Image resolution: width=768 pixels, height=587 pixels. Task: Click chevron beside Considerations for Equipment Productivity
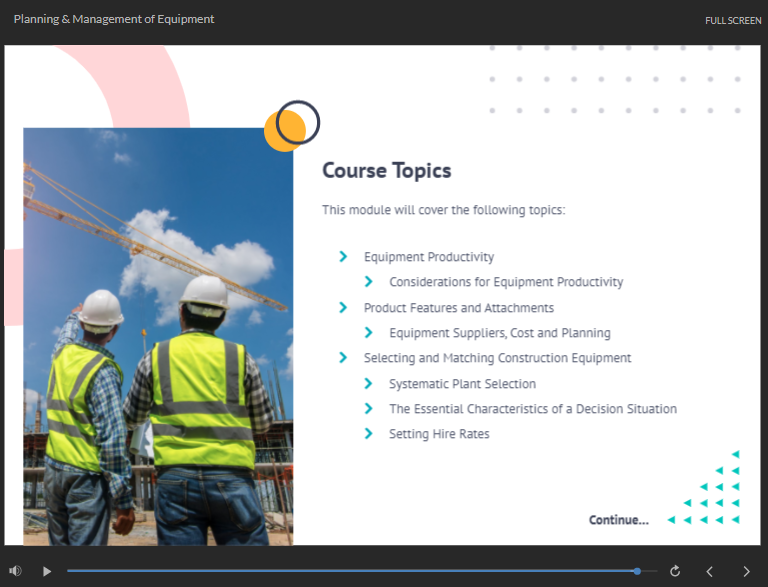(x=368, y=282)
